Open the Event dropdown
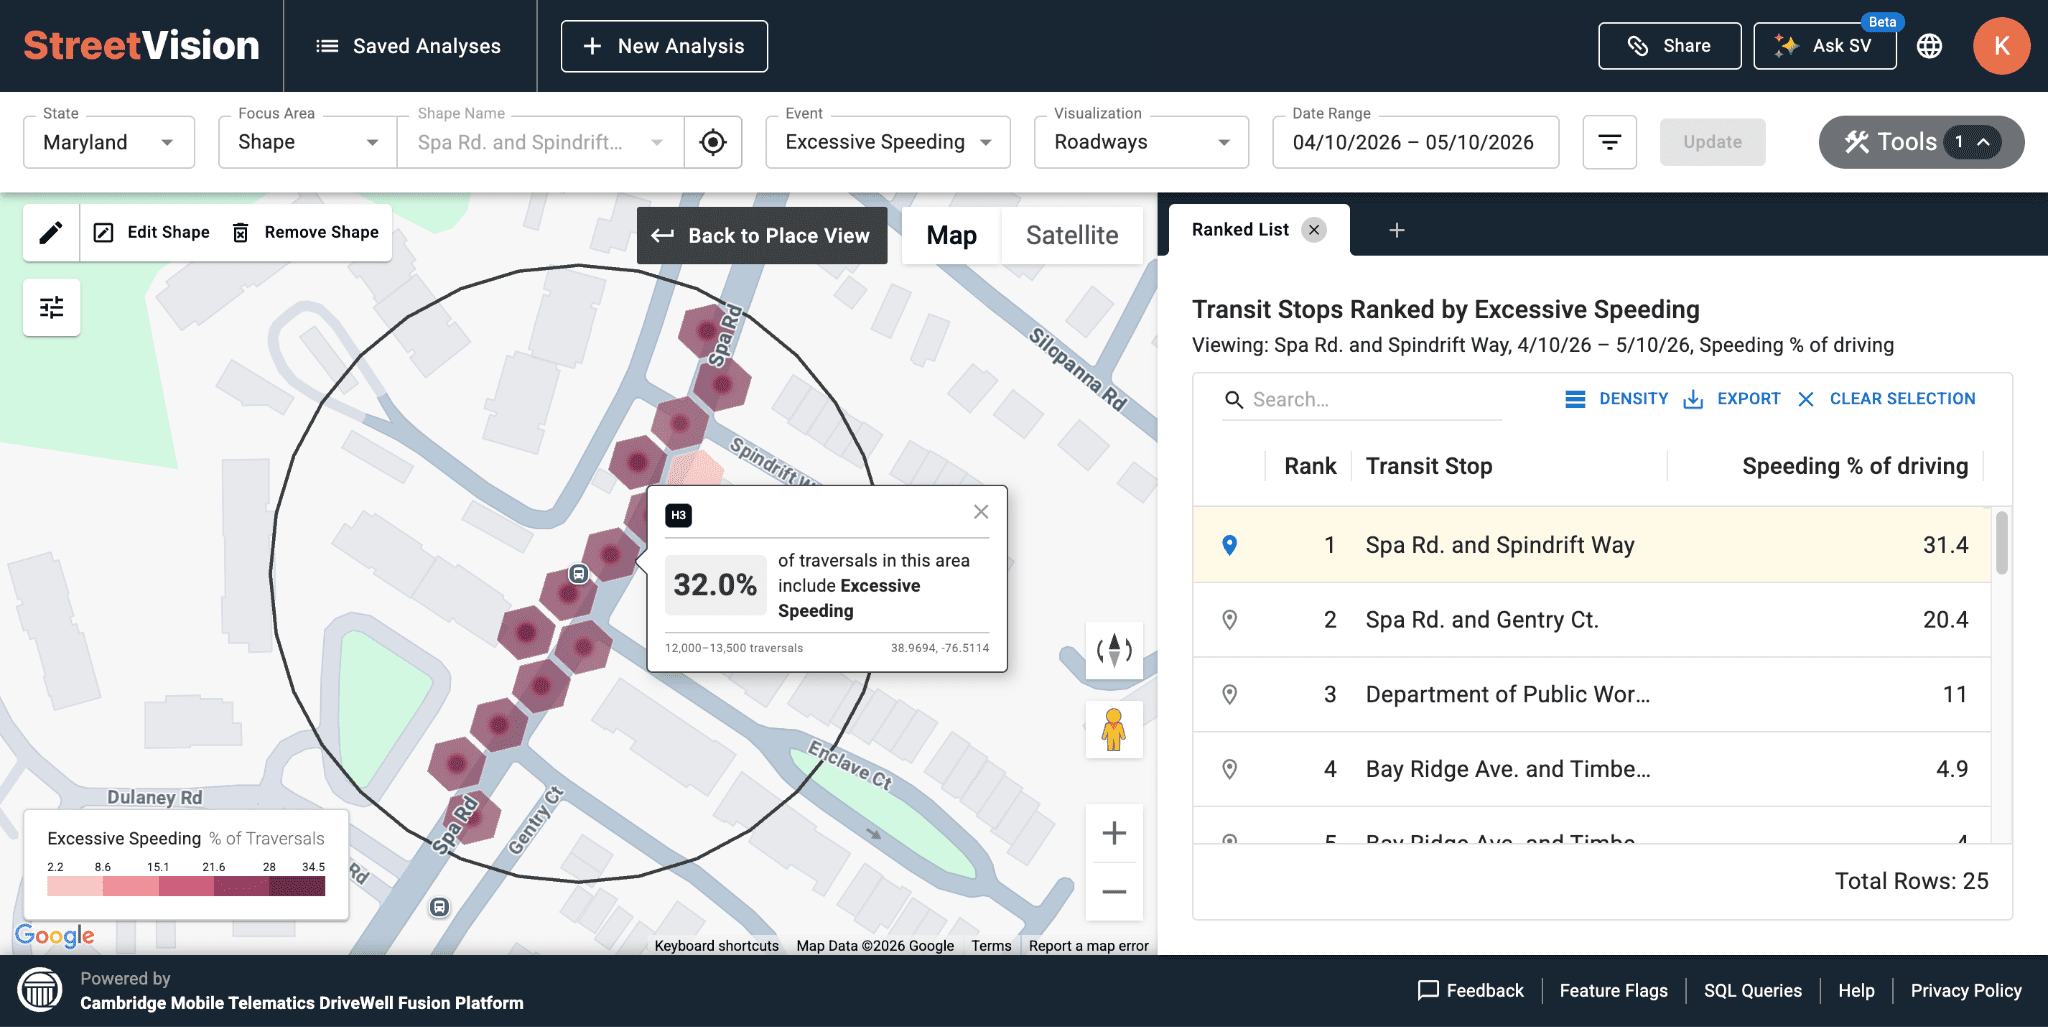The width and height of the screenshot is (2048, 1027). point(888,142)
